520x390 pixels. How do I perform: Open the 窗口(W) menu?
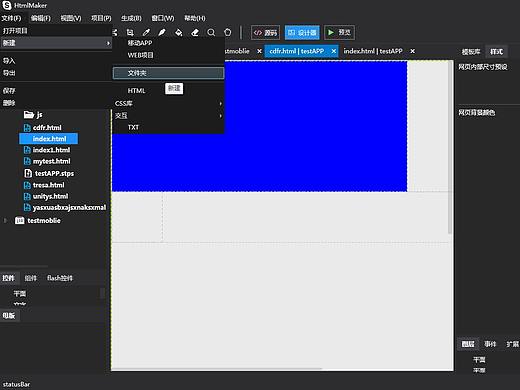tap(163, 18)
